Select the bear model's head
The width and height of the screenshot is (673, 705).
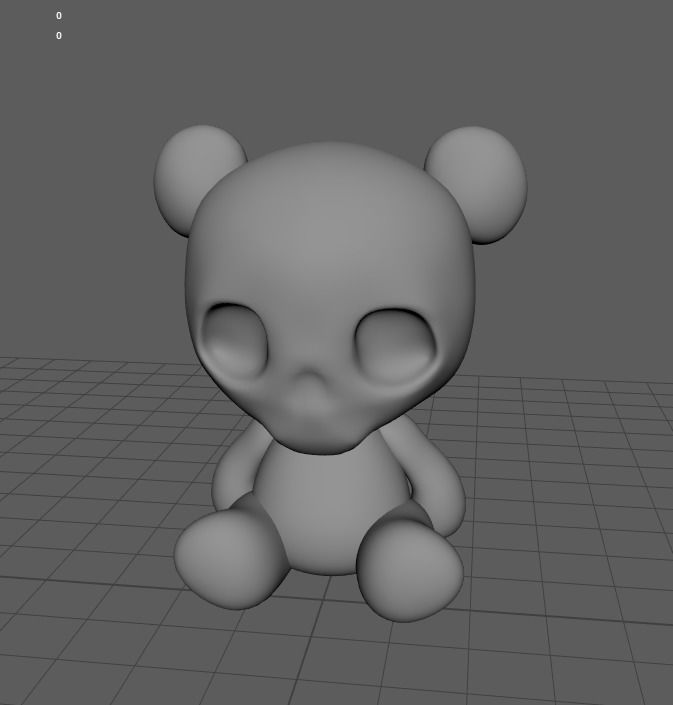pyautogui.click(x=330, y=298)
